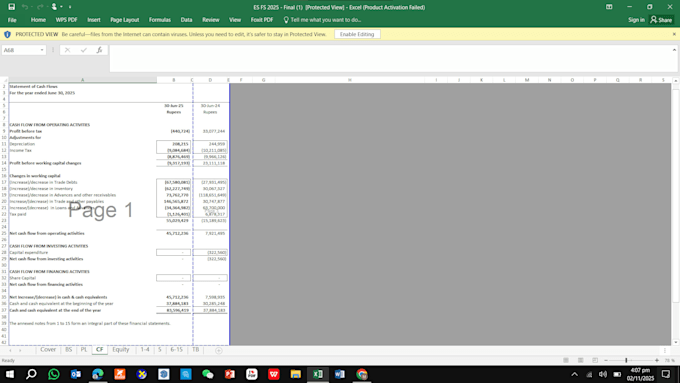This screenshot has height=383, width=680.
Task: Click the next sheet navigation arrow
Action: [20, 350]
